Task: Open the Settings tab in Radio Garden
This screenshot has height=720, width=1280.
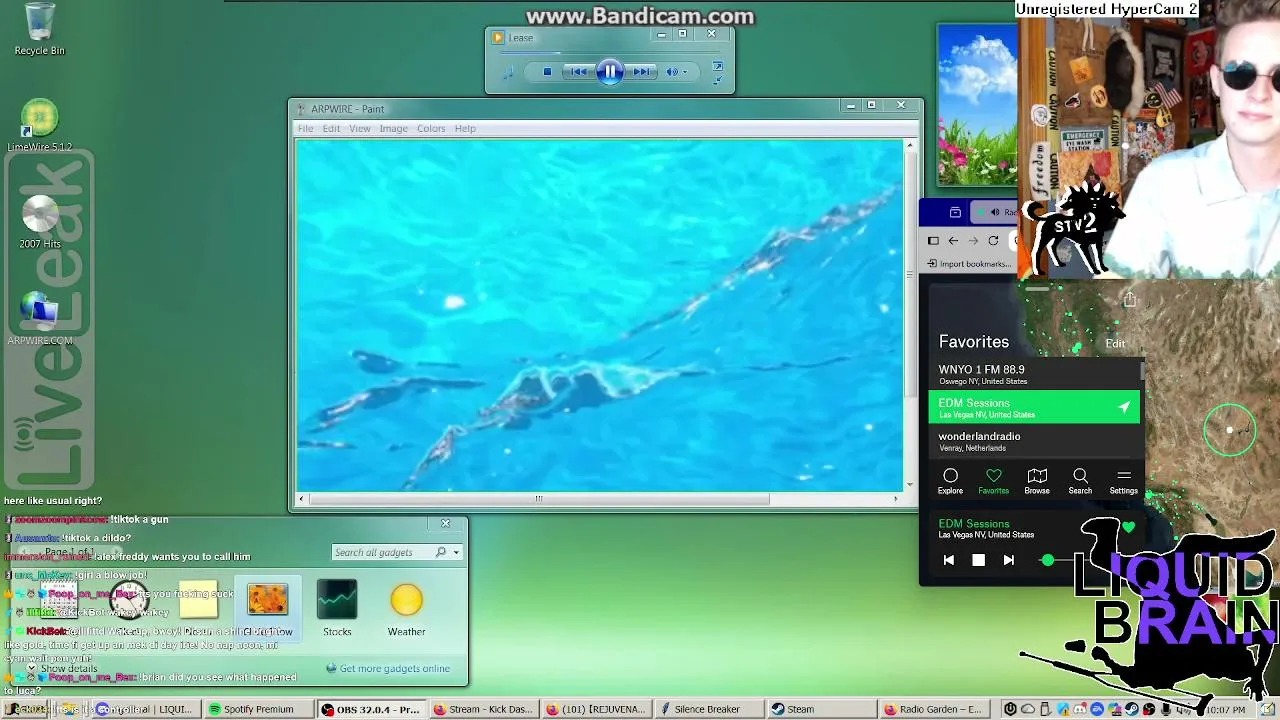Action: click(x=1123, y=481)
